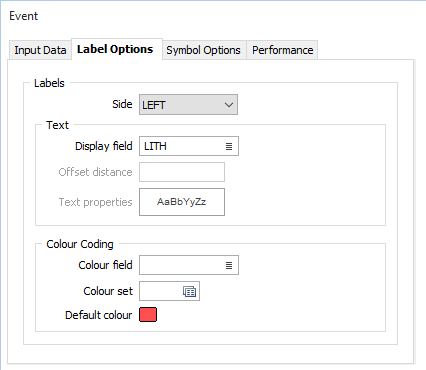426x370 pixels.
Task: Open the AaBbYyZz text properties preview
Action: click(x=182, y=202)
